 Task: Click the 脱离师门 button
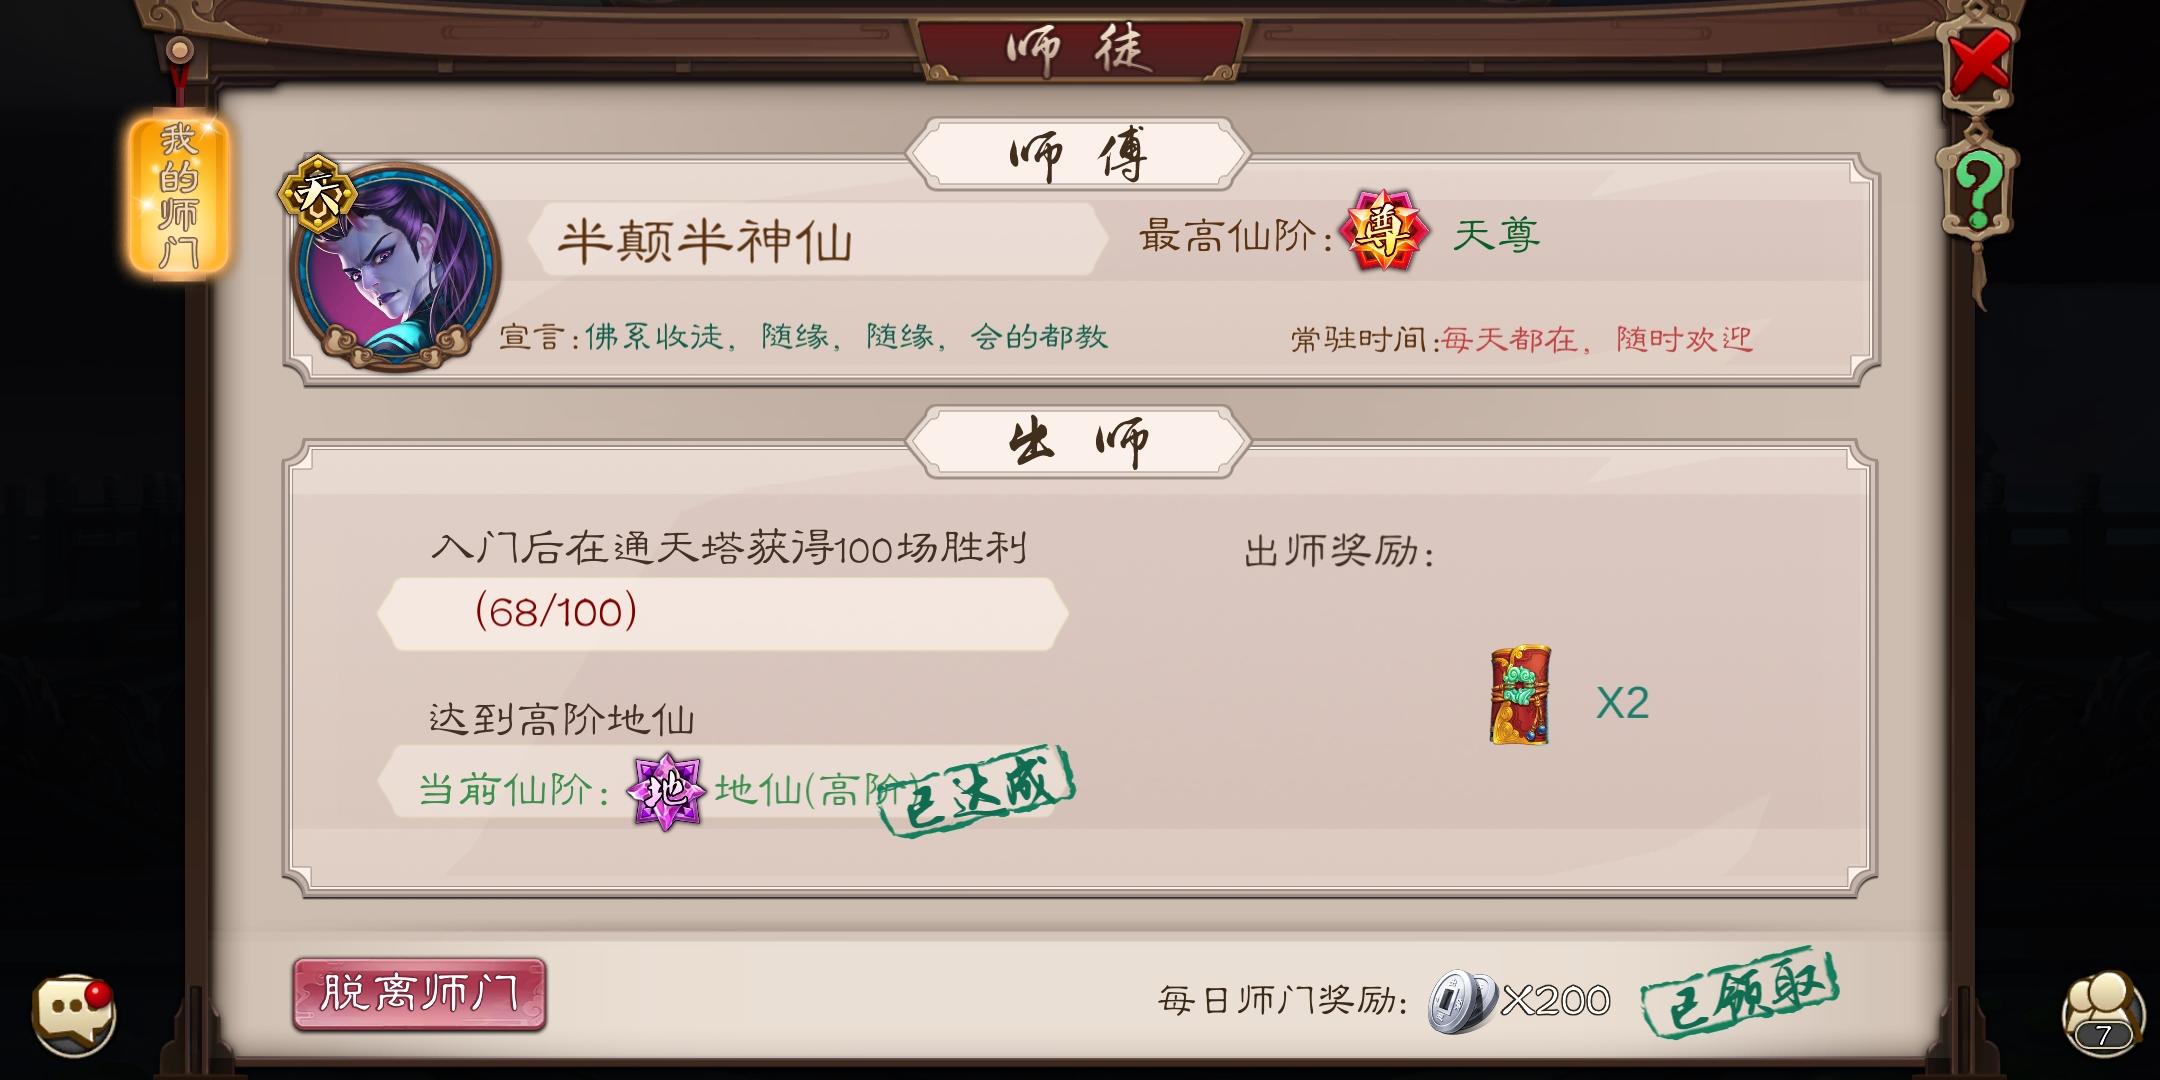click(419, 994)
